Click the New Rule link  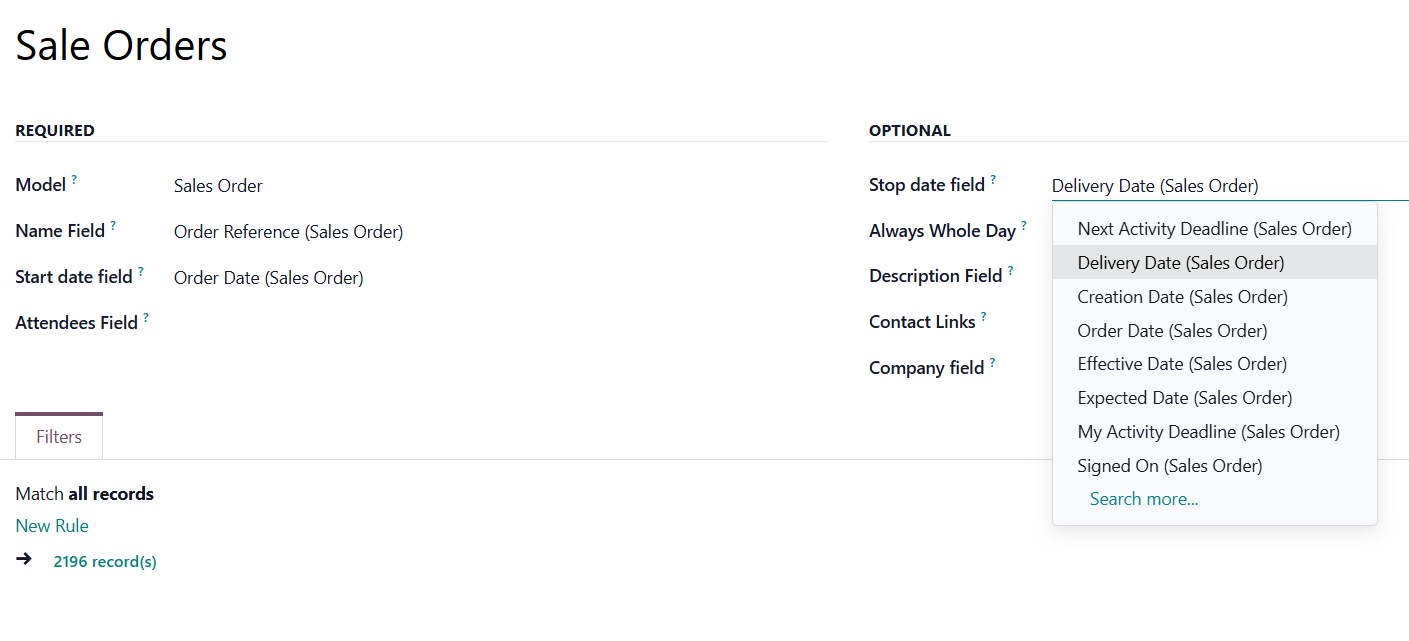[52, 526]
